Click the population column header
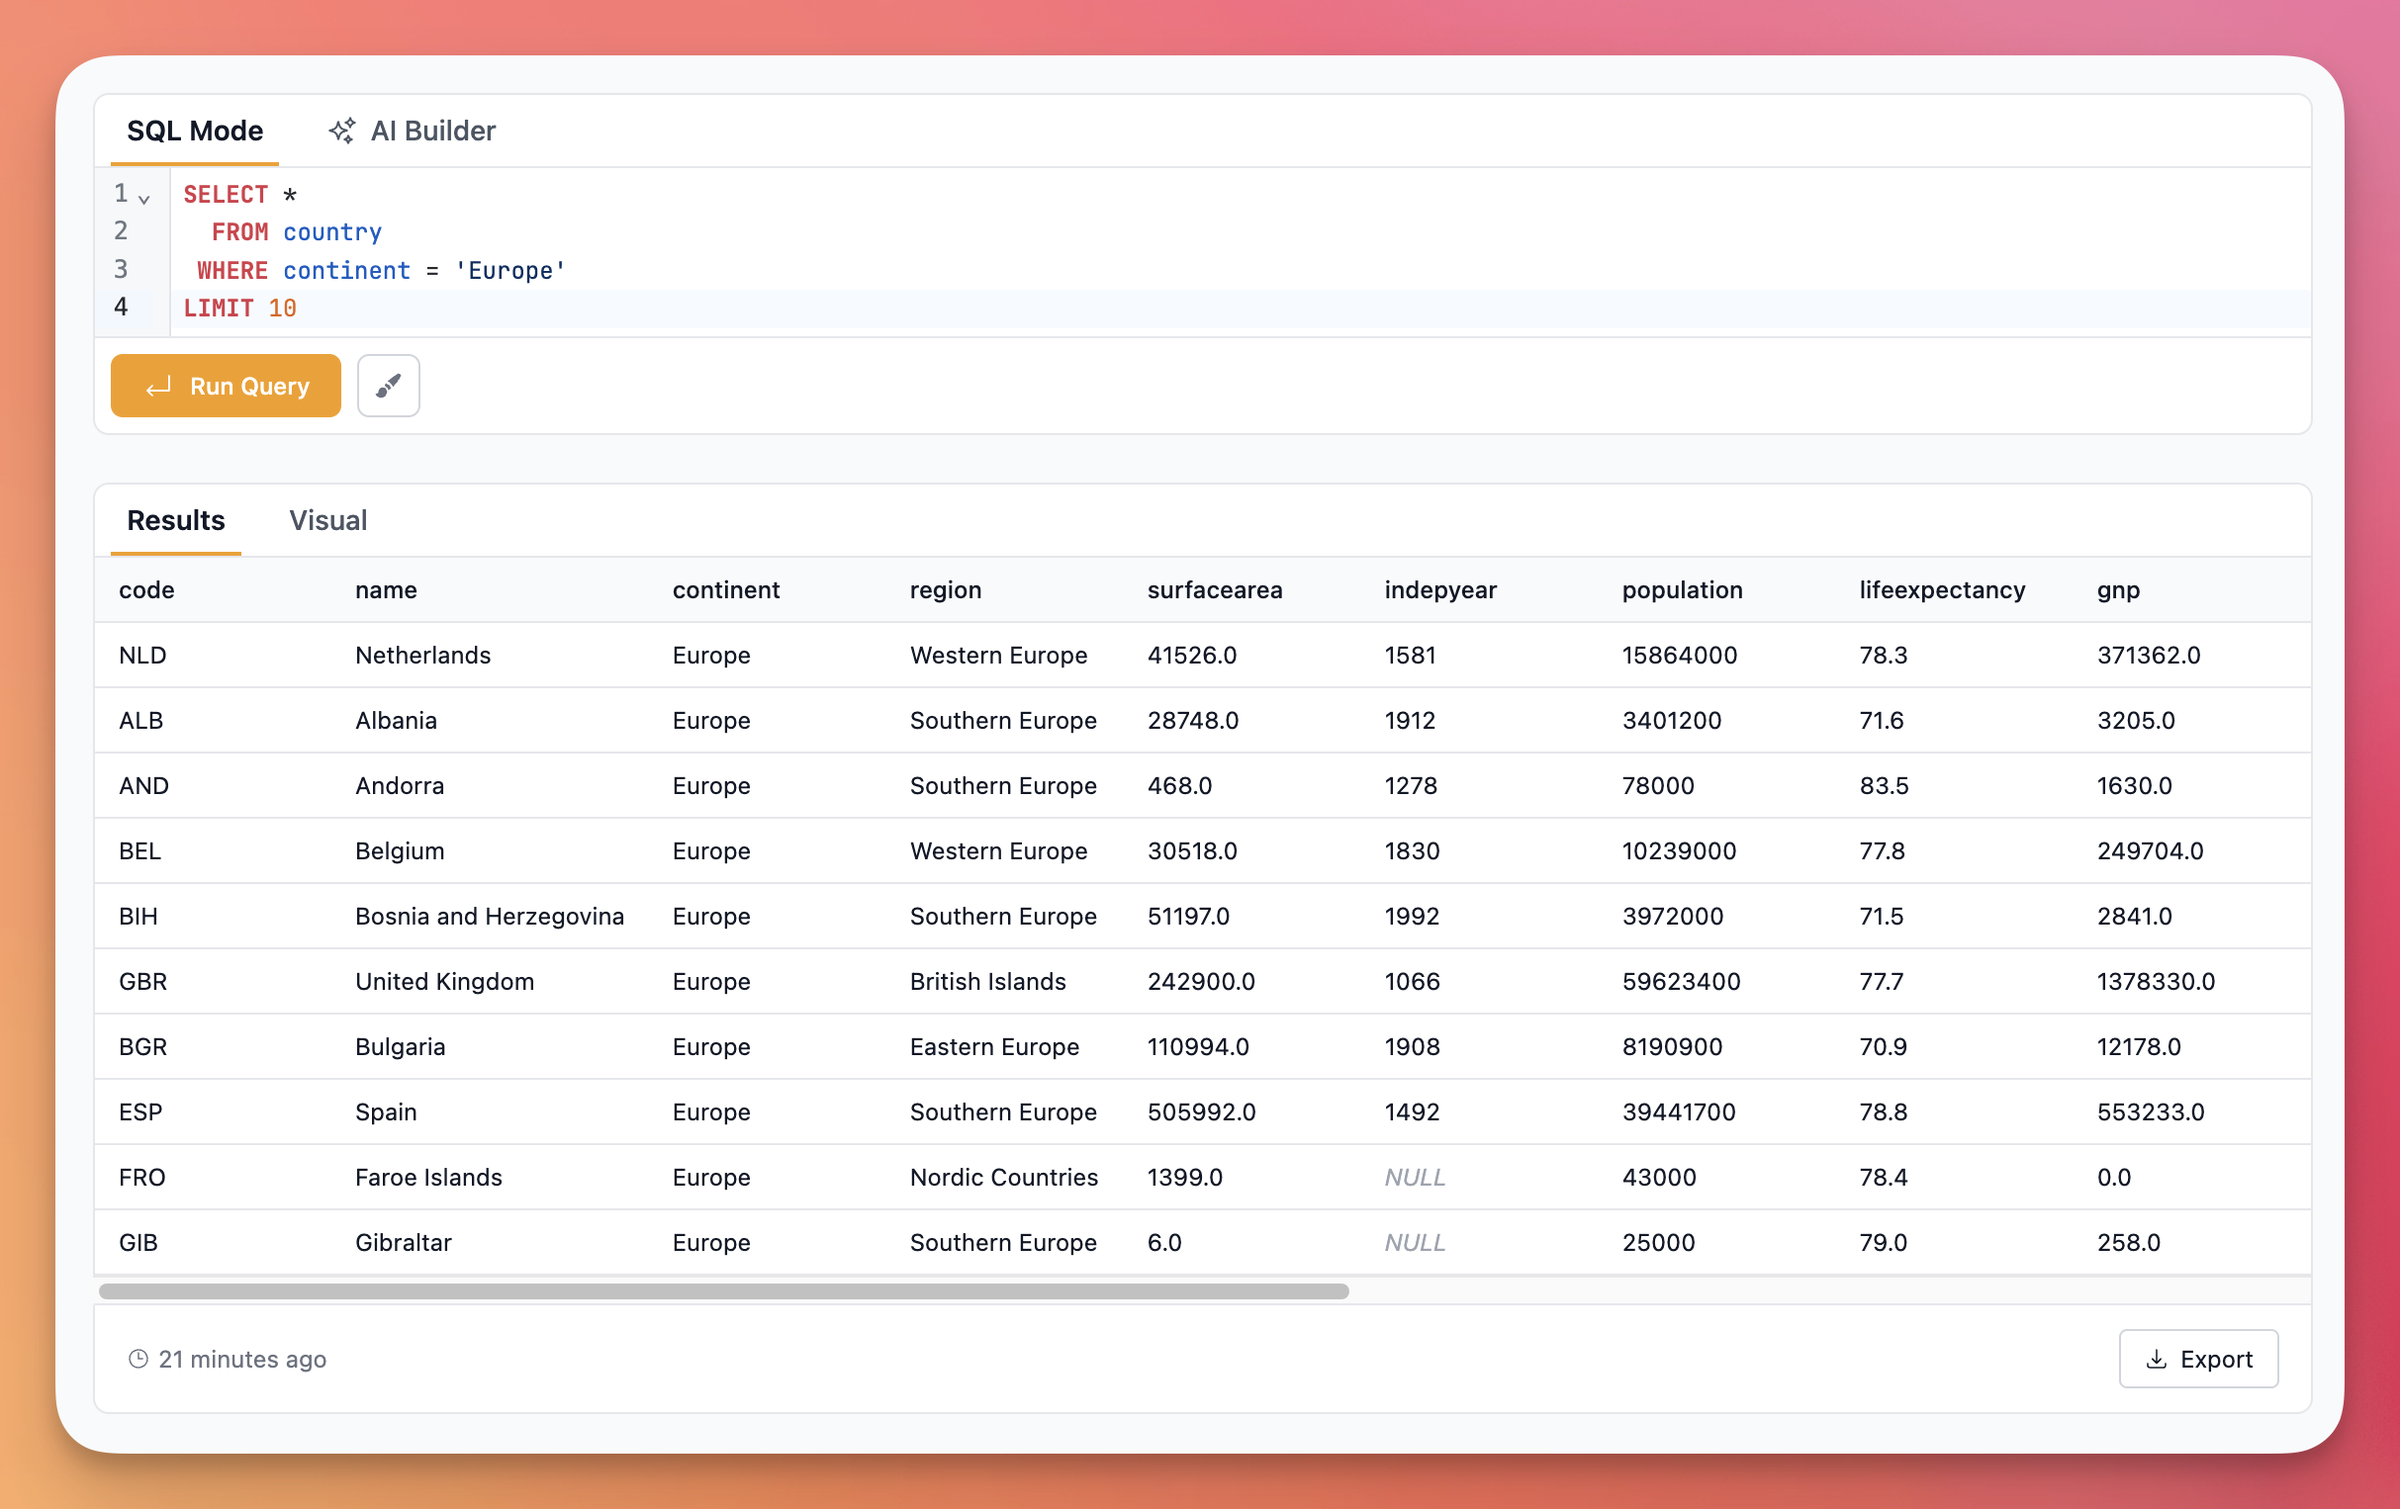 pyautogui.click(x=1681, y=590)
